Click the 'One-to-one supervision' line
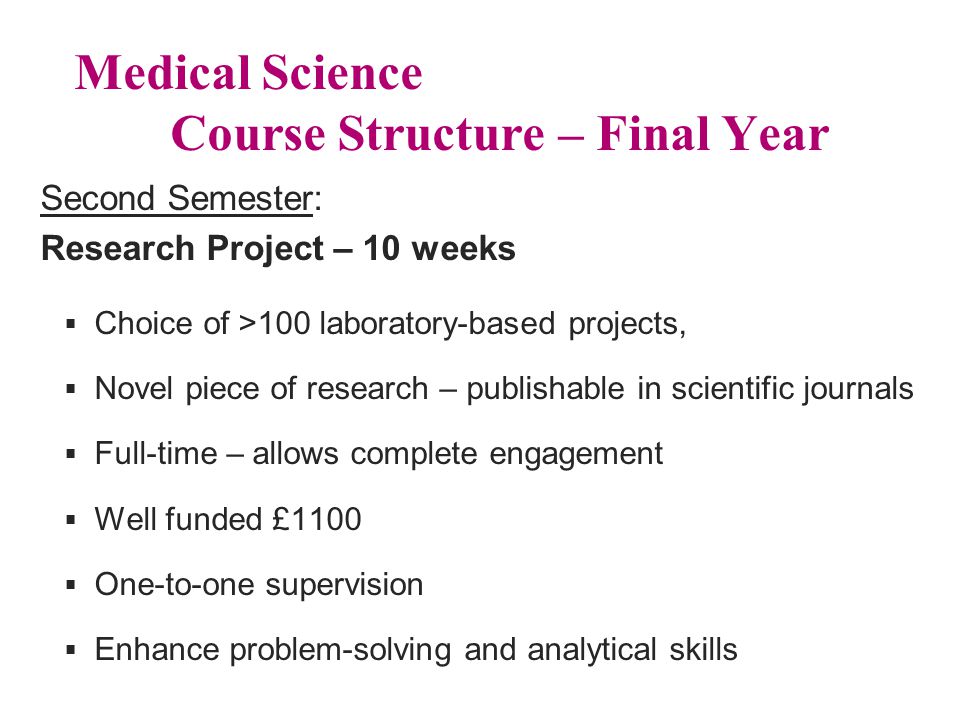Viewport: 960px width, 720px height. 259,585
